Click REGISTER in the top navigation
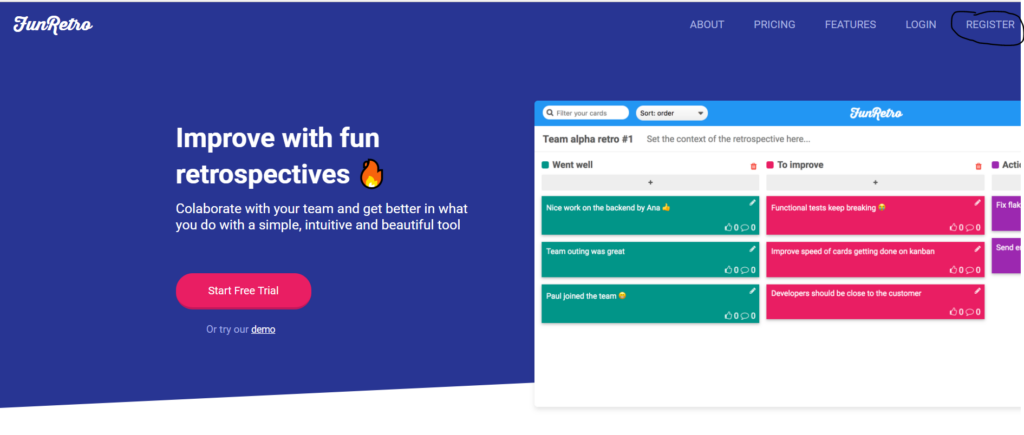Image resolution: width=1024 pixels, height=435 pixels. [x=990, y=25]
